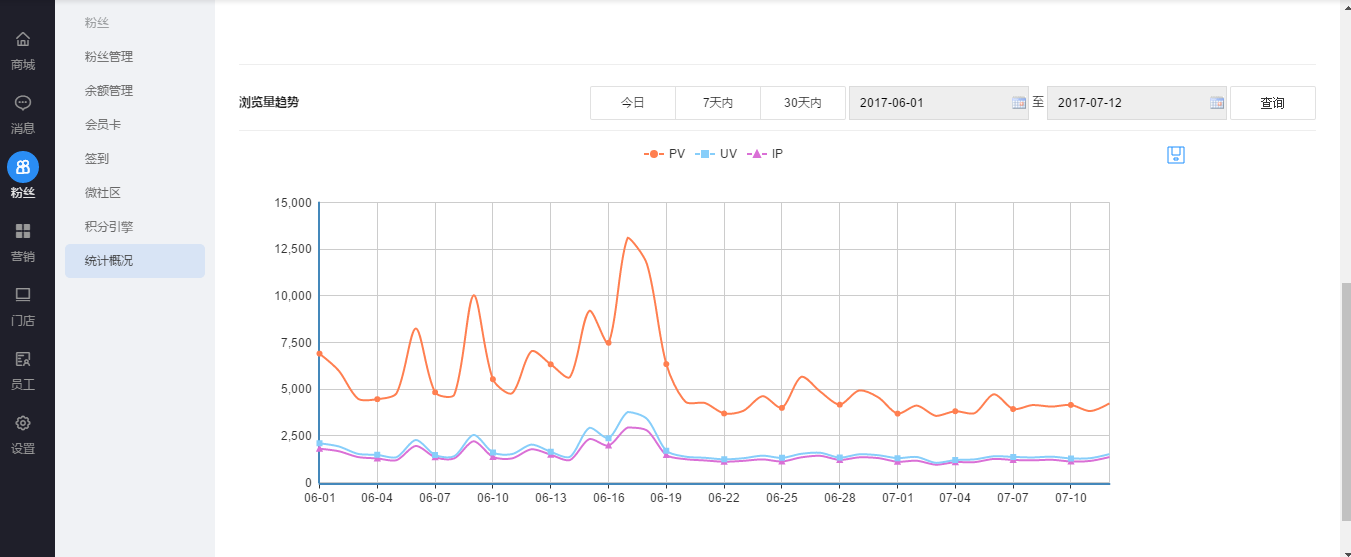Screen dimensions: 1351x557
Task: Open the 设置 settings gear icon
Action: coord(22,423)
